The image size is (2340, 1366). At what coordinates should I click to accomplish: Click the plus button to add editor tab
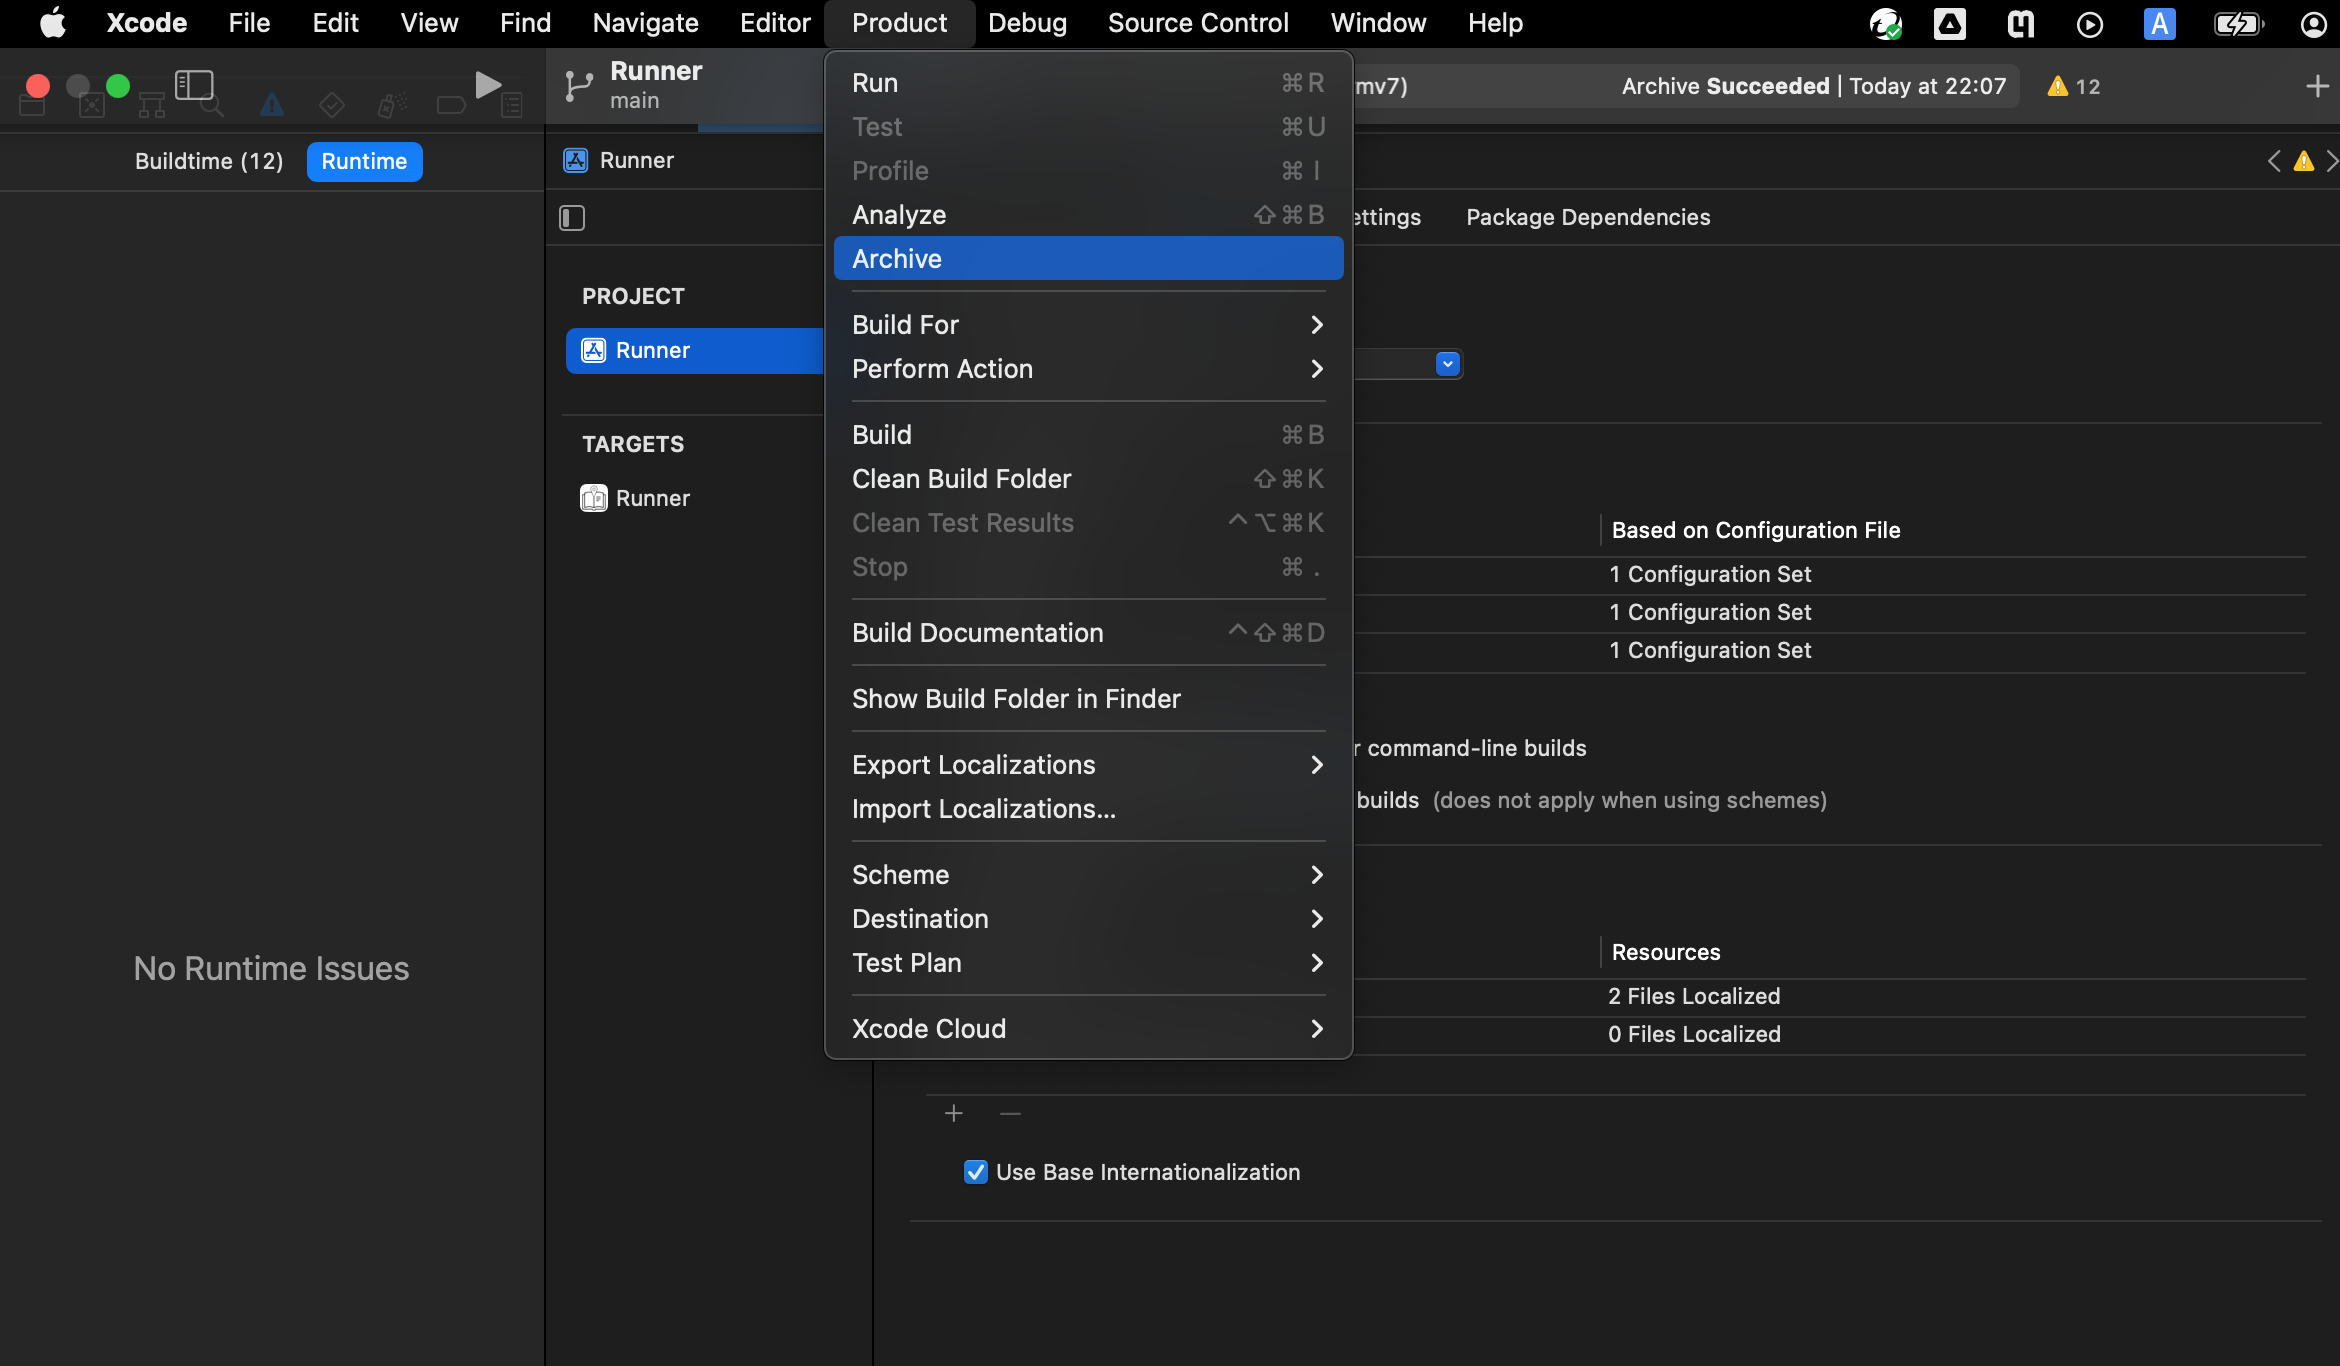pos(2317,86)
